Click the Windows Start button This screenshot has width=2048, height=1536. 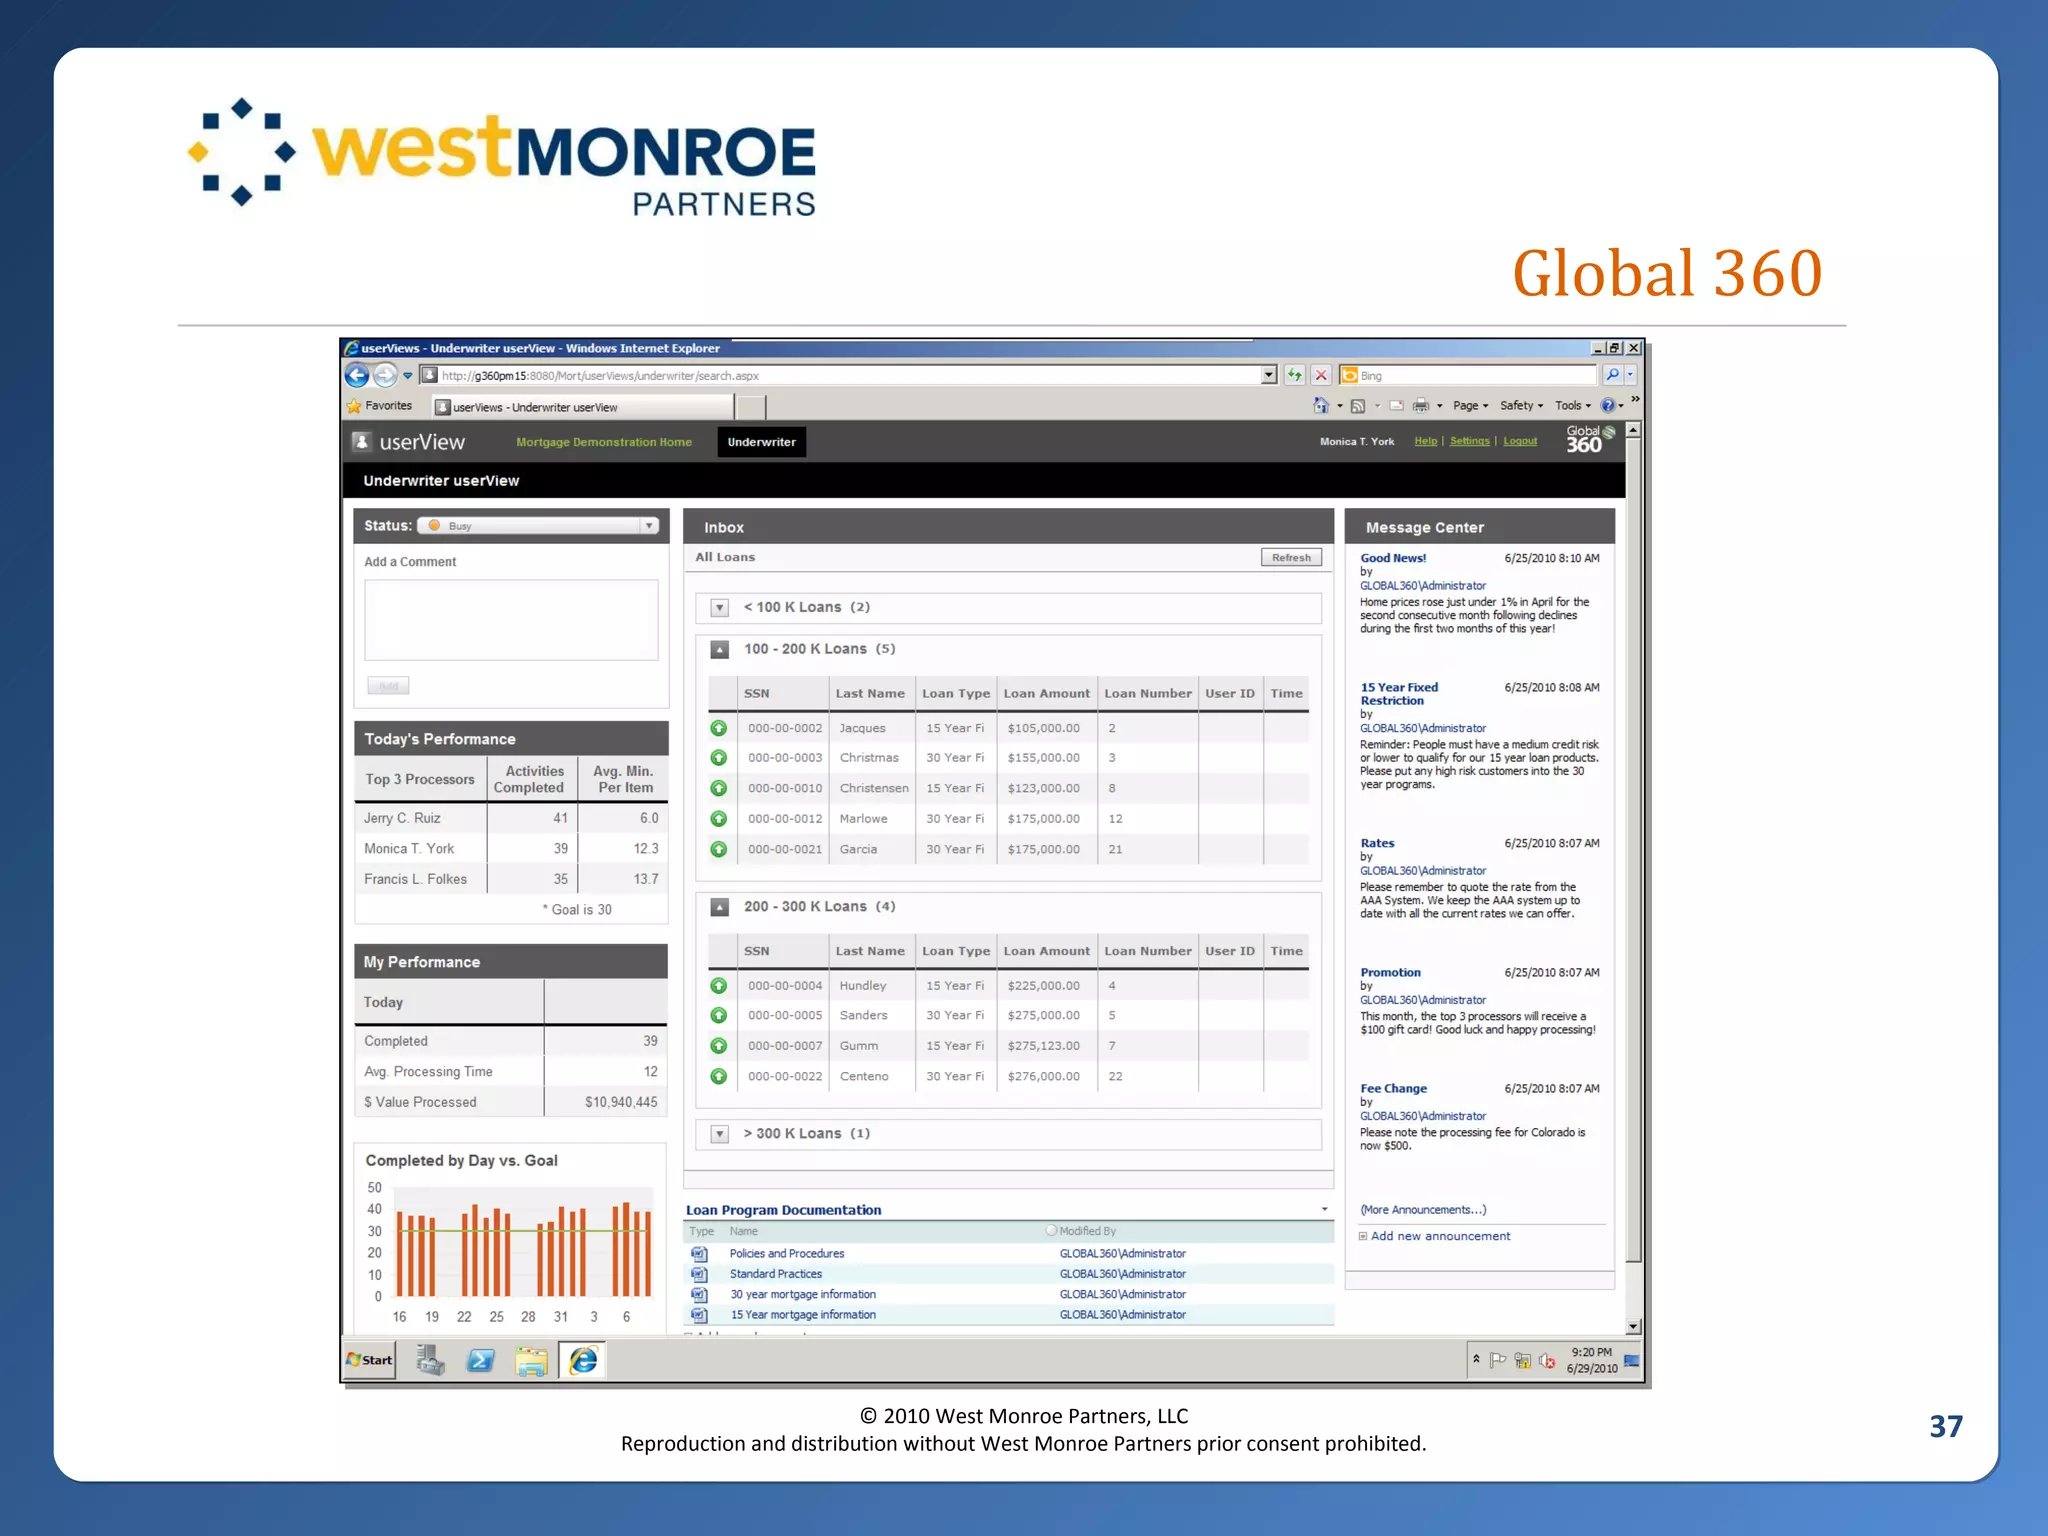369,1360
